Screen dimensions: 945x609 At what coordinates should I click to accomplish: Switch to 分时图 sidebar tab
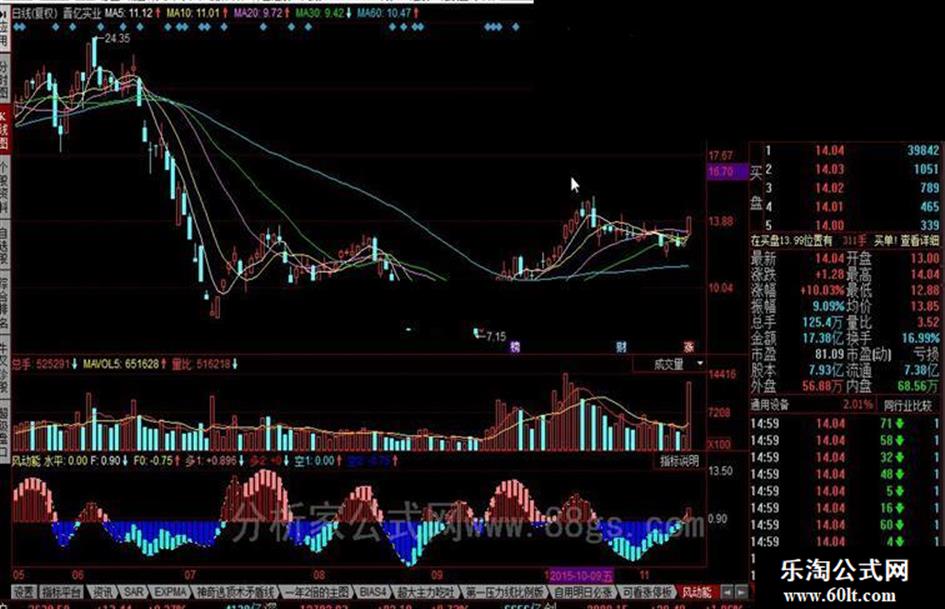4,78
